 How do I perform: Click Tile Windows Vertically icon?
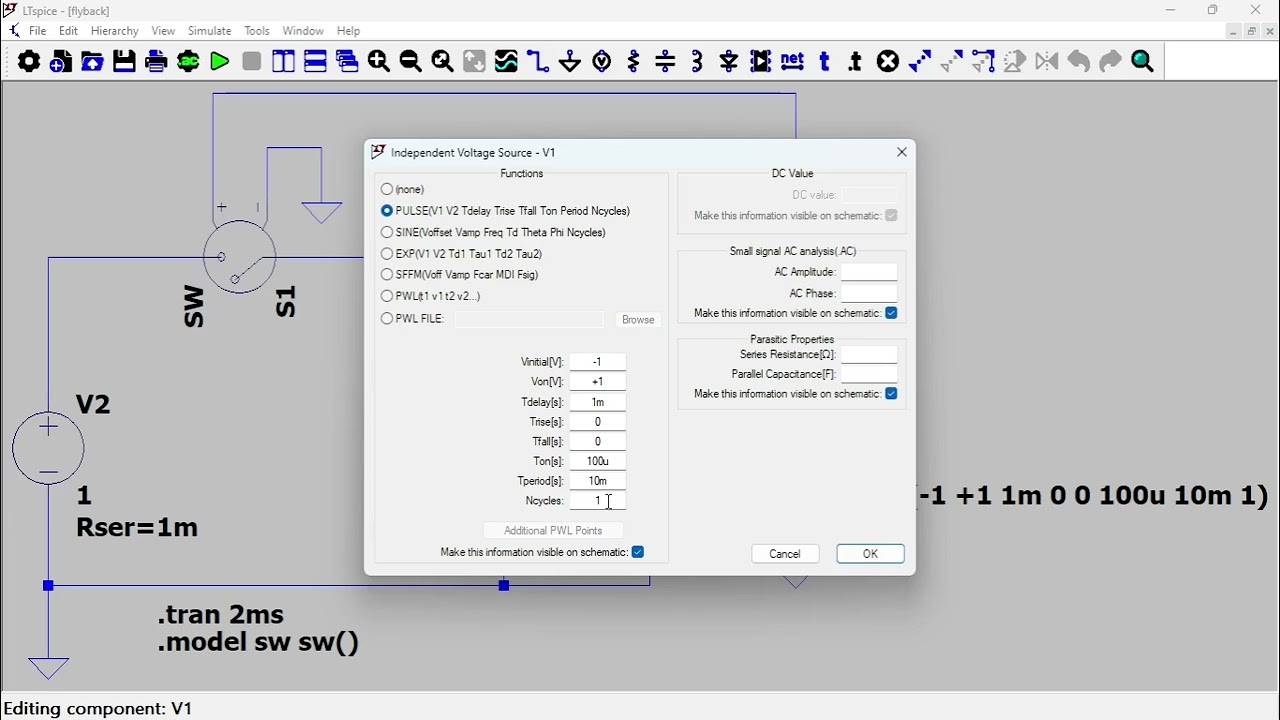tap(284, 62)
